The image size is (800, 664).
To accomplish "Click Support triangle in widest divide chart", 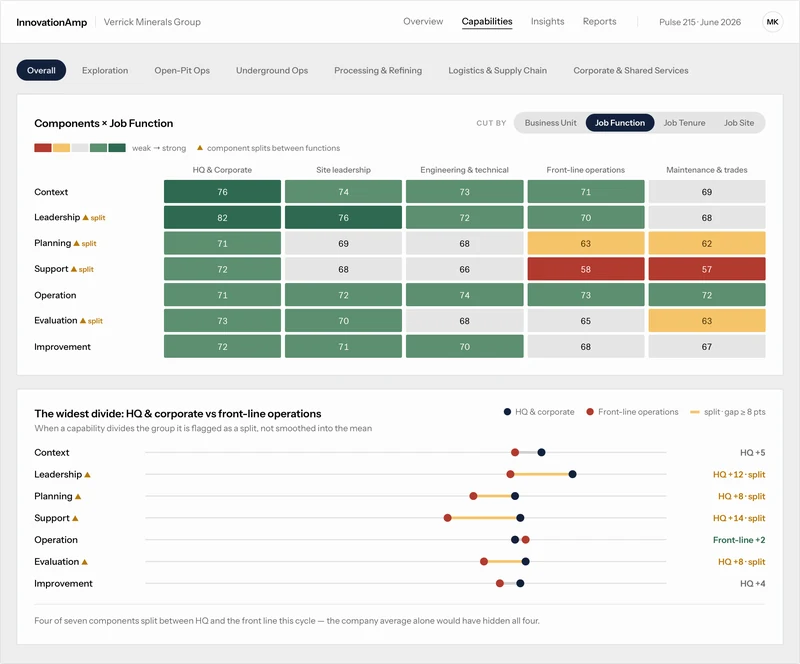I will pos(75,518).
